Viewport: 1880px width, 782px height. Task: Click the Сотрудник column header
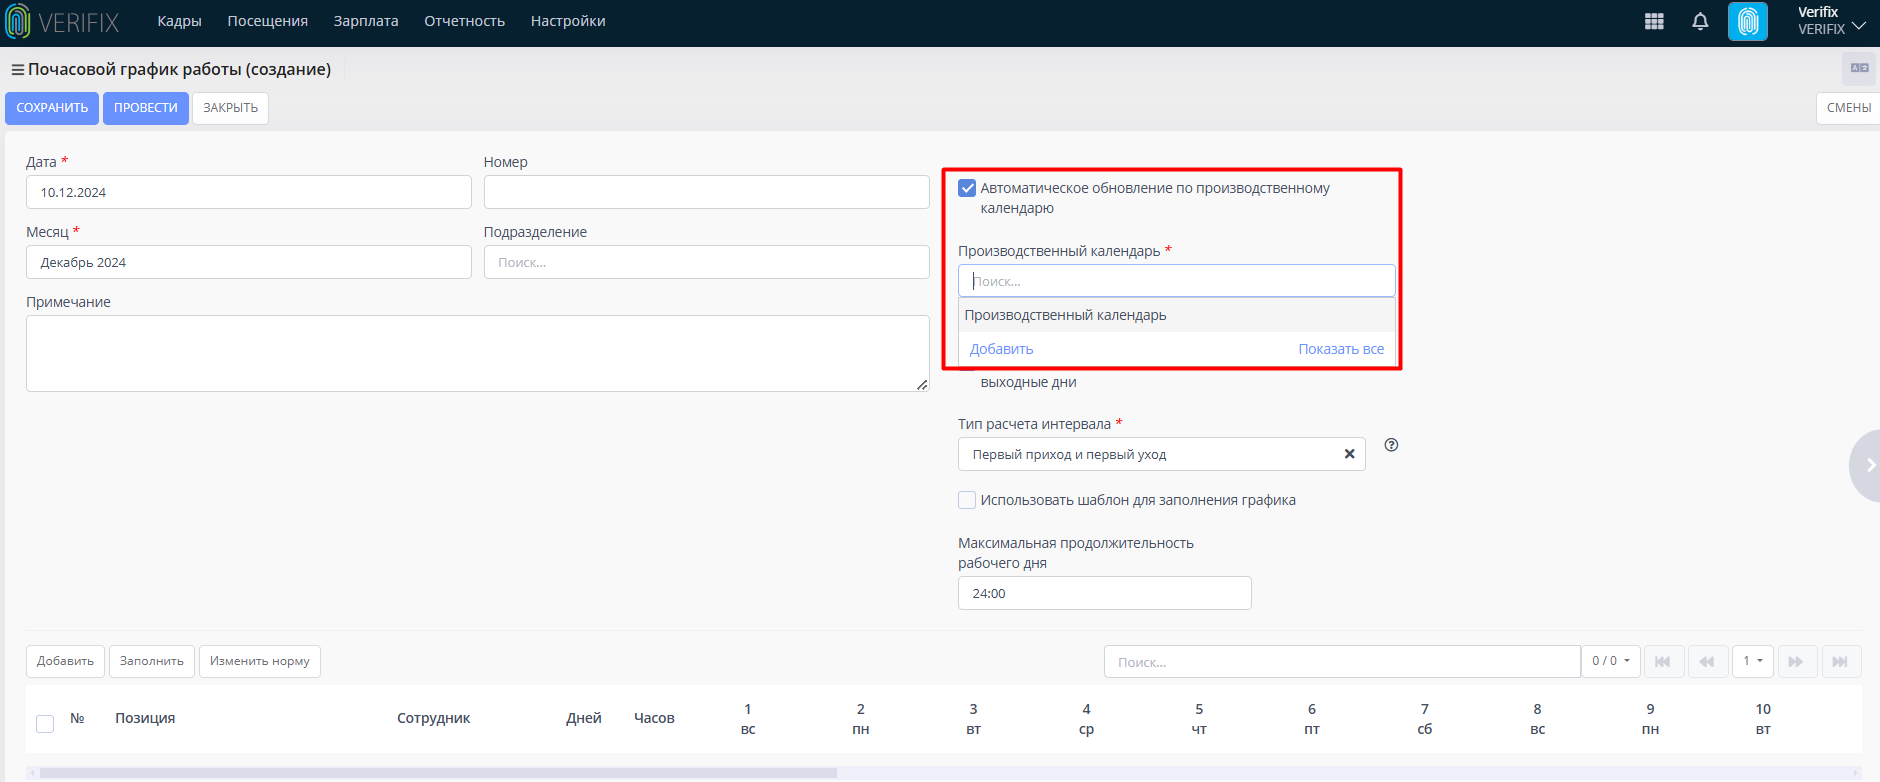pos(433,718)
